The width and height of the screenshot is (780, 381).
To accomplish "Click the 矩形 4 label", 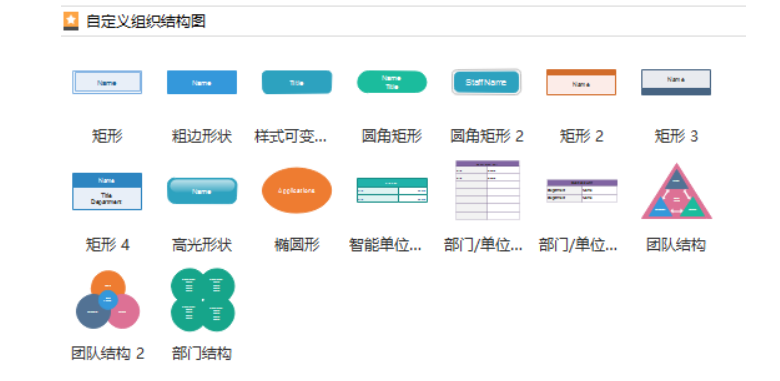I will pyautogui.click(x=107, y=245).
